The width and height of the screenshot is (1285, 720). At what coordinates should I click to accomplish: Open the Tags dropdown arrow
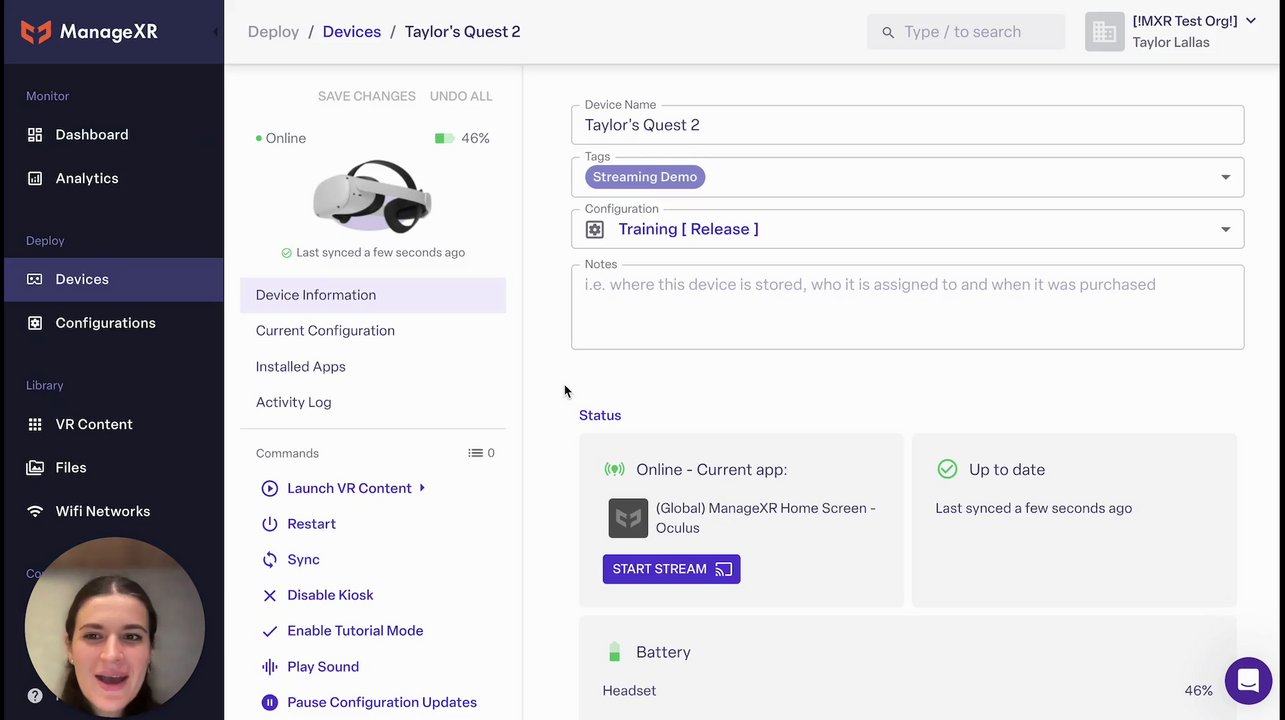click(1225, 177)
